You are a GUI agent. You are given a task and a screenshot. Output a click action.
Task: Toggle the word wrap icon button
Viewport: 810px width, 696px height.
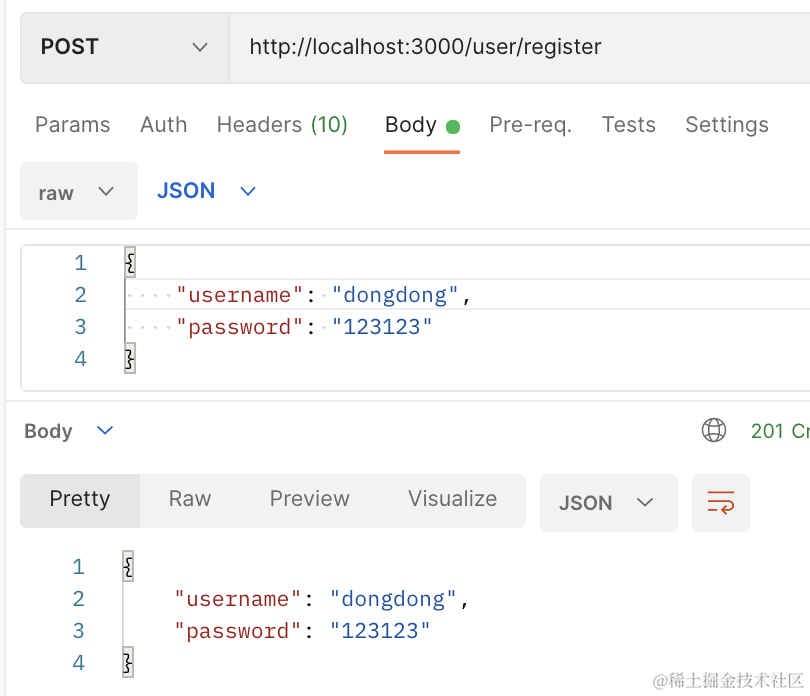click(x=720, y=502)
